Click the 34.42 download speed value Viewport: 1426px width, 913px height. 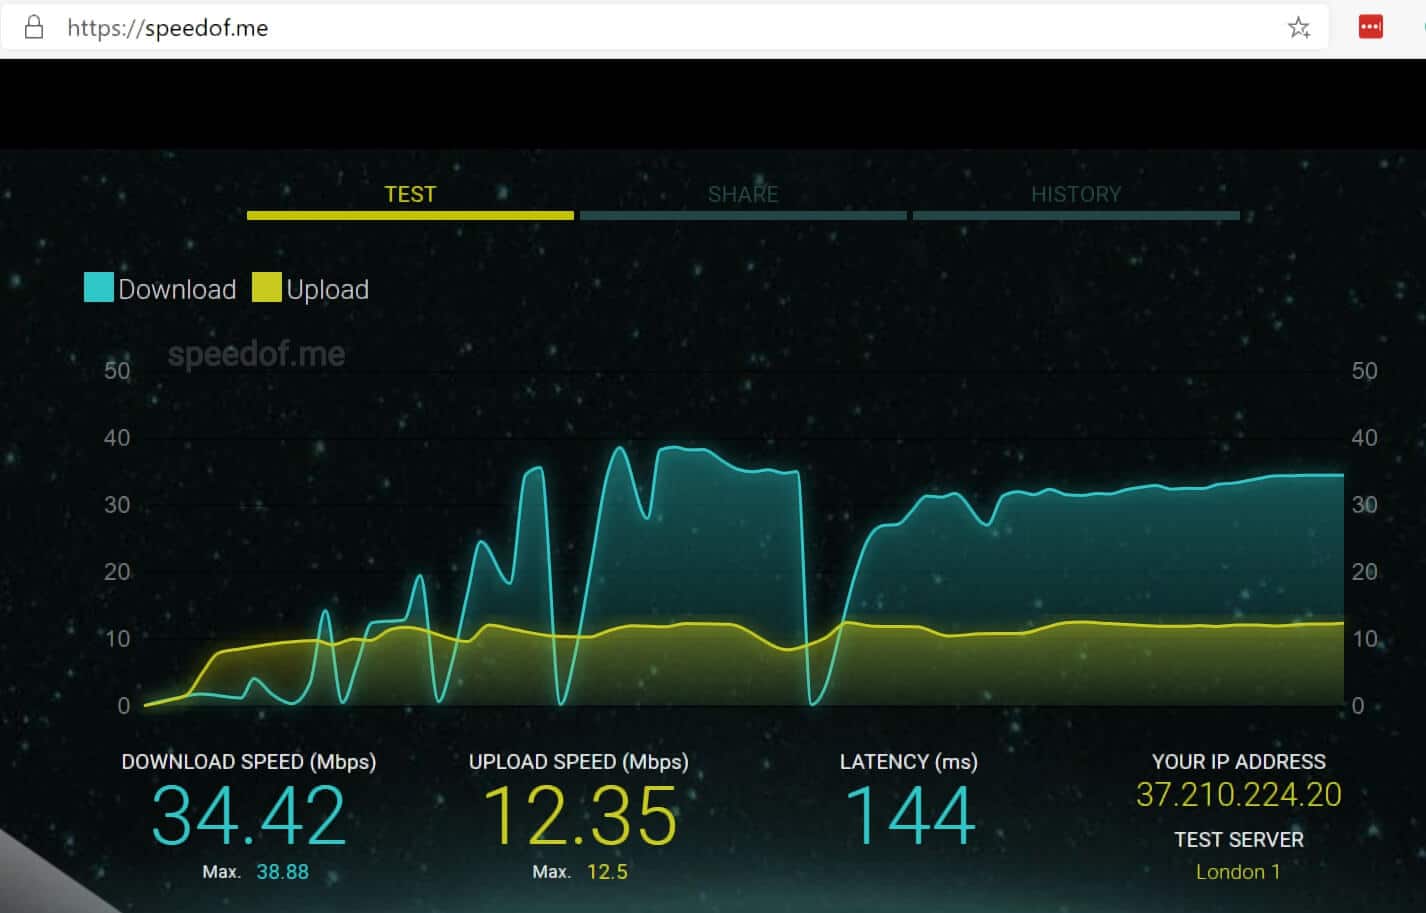pyautogui.click(x=248, y=816)
